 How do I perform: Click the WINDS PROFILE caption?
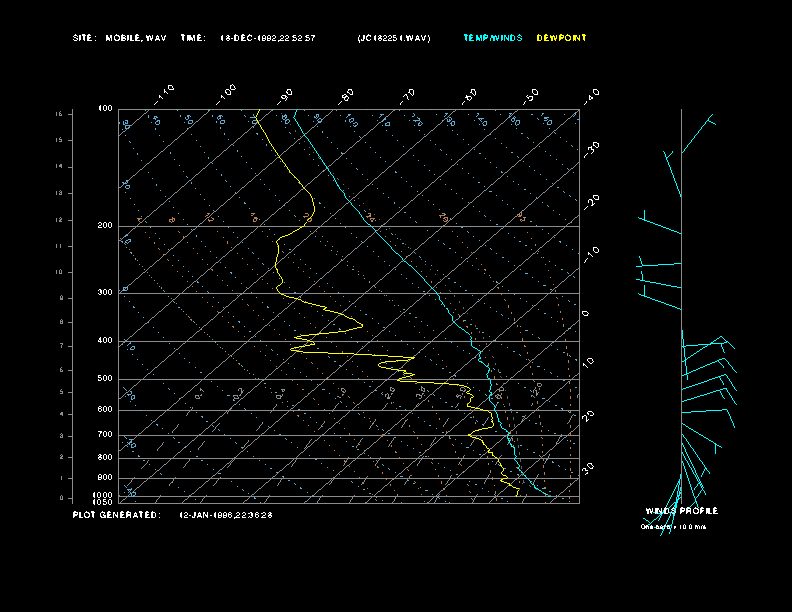[681, 511]
